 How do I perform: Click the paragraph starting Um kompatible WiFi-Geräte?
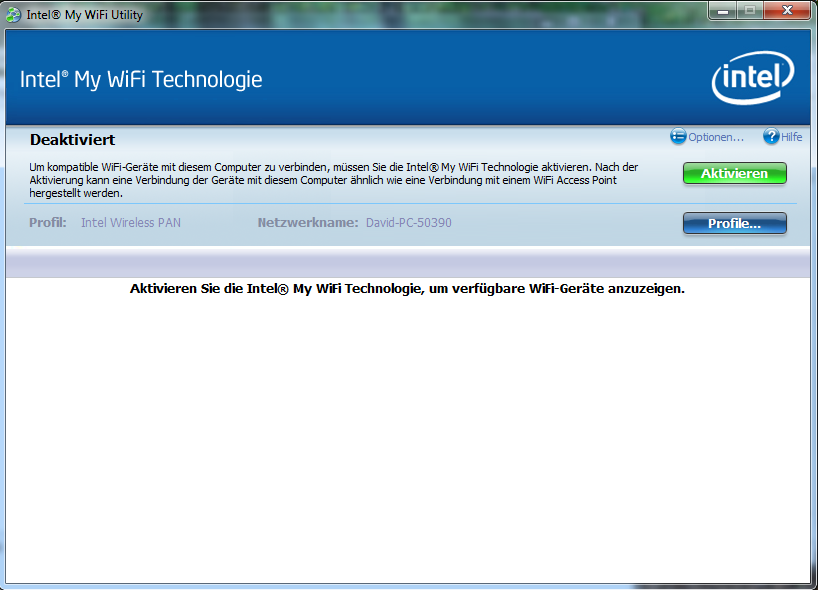[x=333, y=180]
